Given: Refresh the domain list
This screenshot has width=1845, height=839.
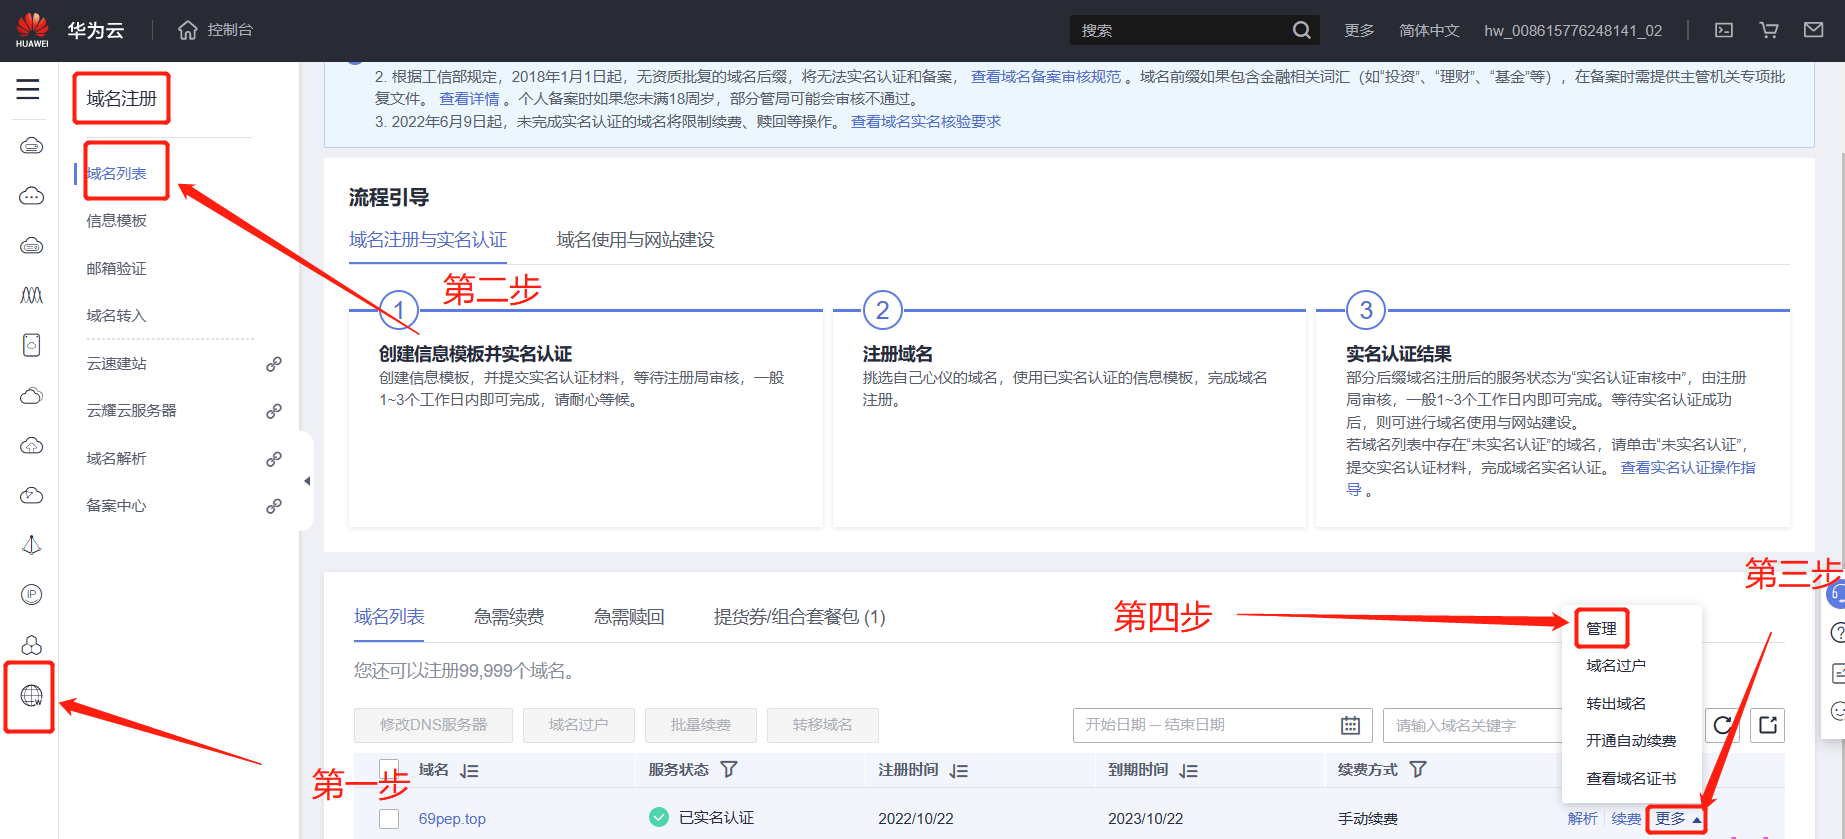Looking at the screenshot, I should [x=1722, y=725].
